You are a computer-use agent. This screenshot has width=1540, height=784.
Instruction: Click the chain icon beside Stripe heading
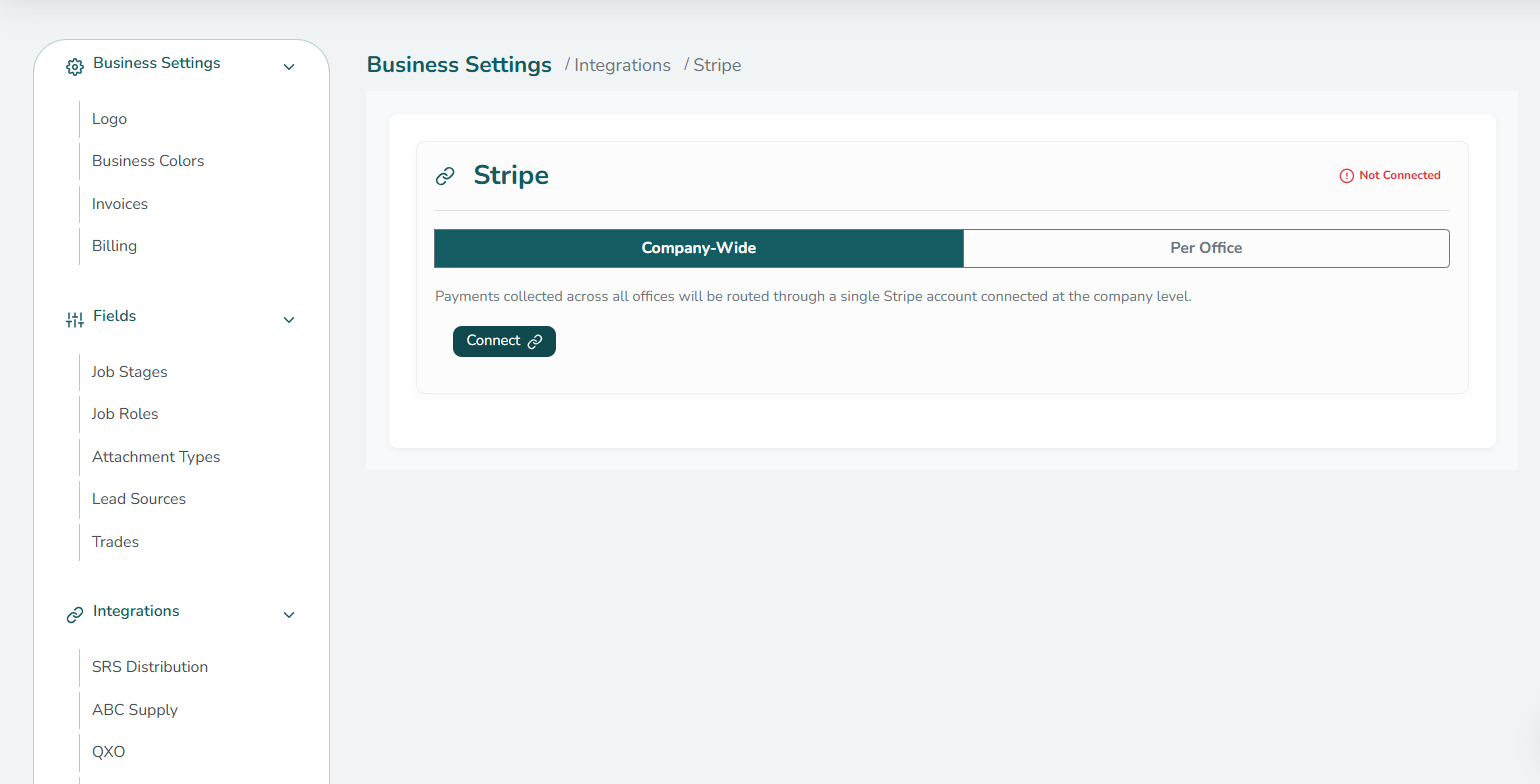(445, 177)
